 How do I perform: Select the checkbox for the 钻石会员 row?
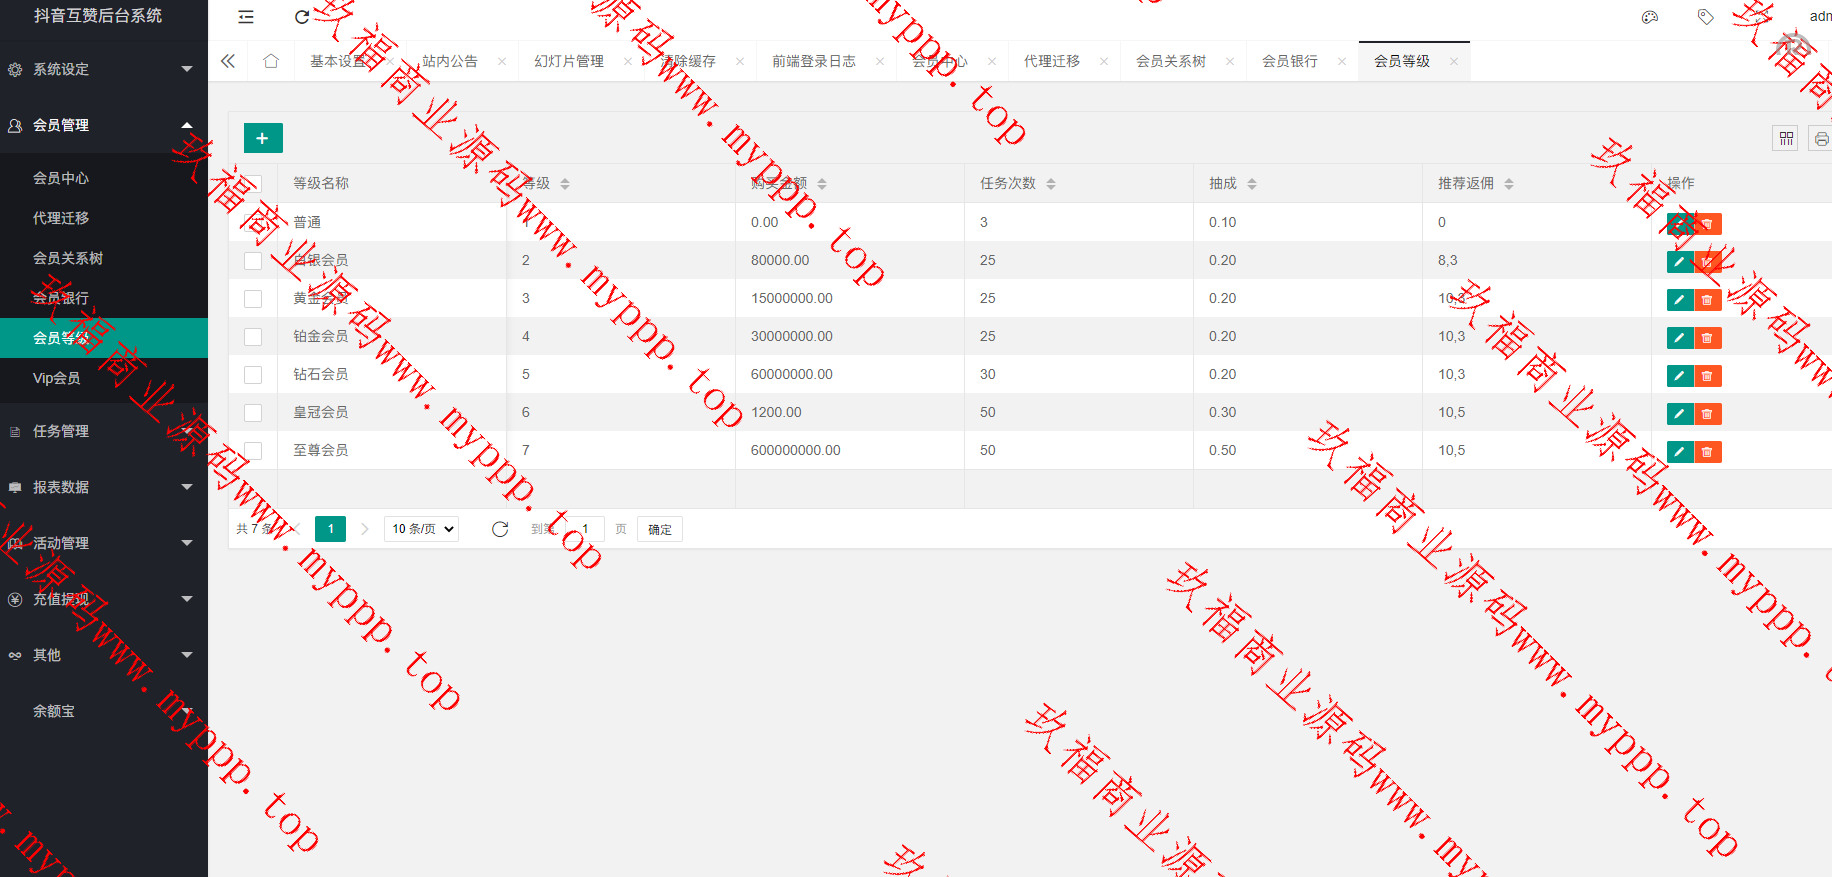(253, 375)
